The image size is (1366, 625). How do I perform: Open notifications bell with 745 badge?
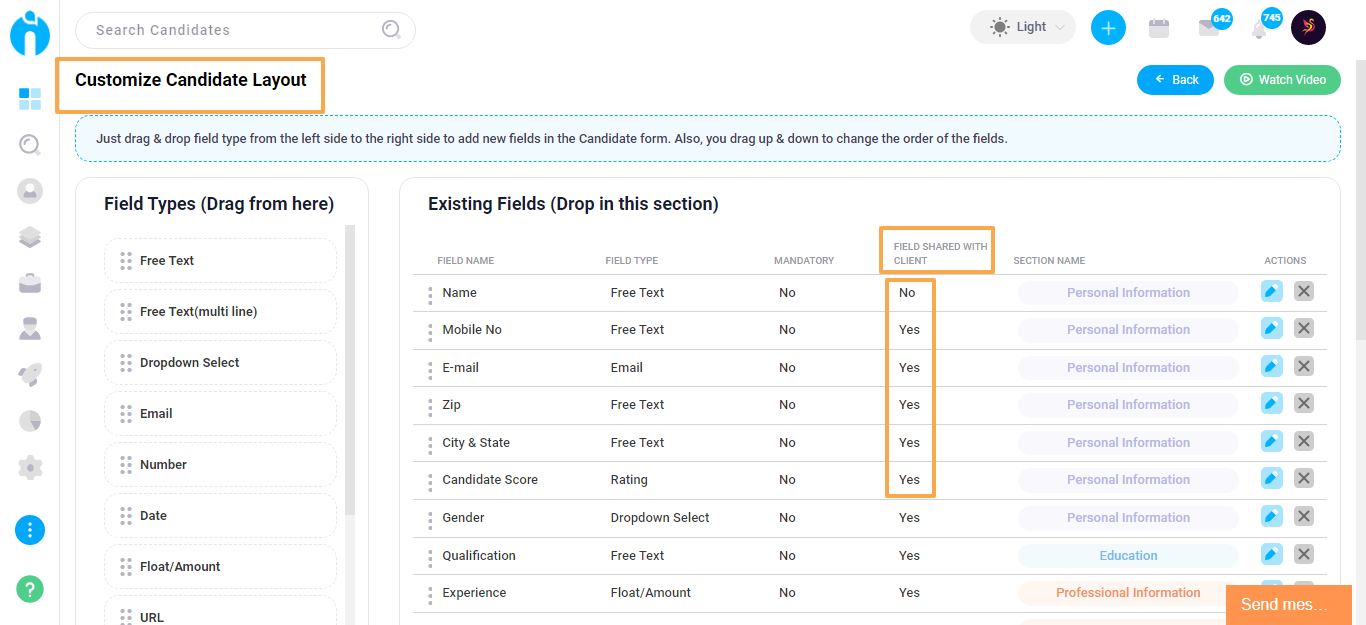pos(1259,29)
